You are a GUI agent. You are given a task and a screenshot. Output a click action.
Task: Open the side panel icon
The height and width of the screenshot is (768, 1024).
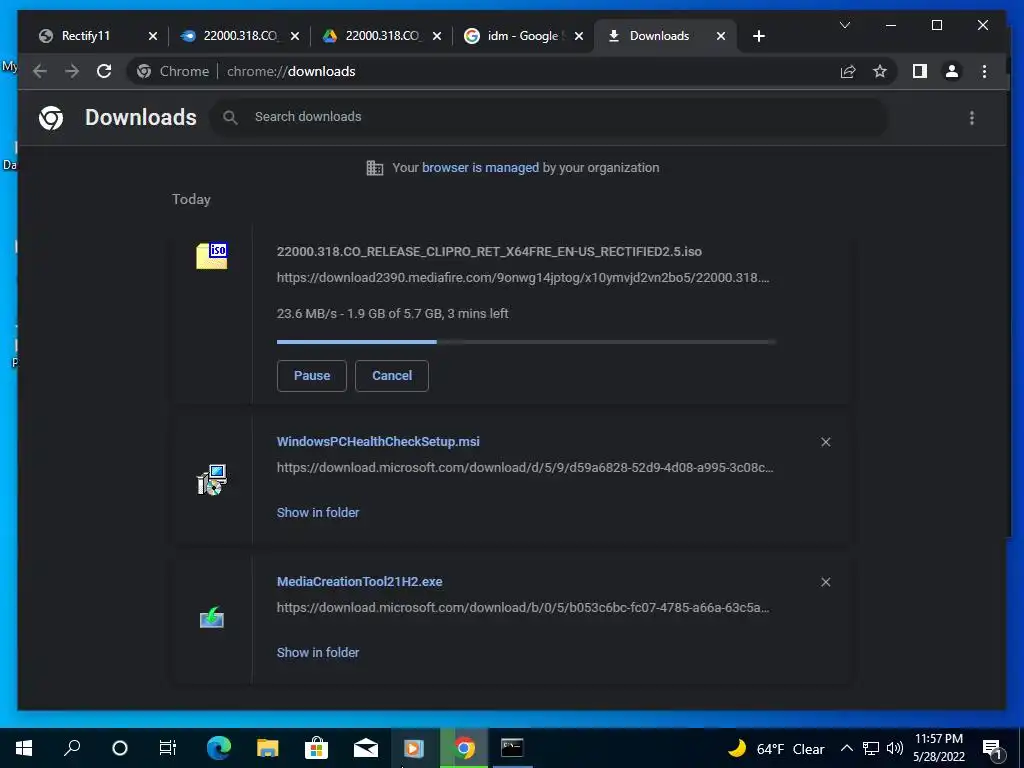pos(920,71)
